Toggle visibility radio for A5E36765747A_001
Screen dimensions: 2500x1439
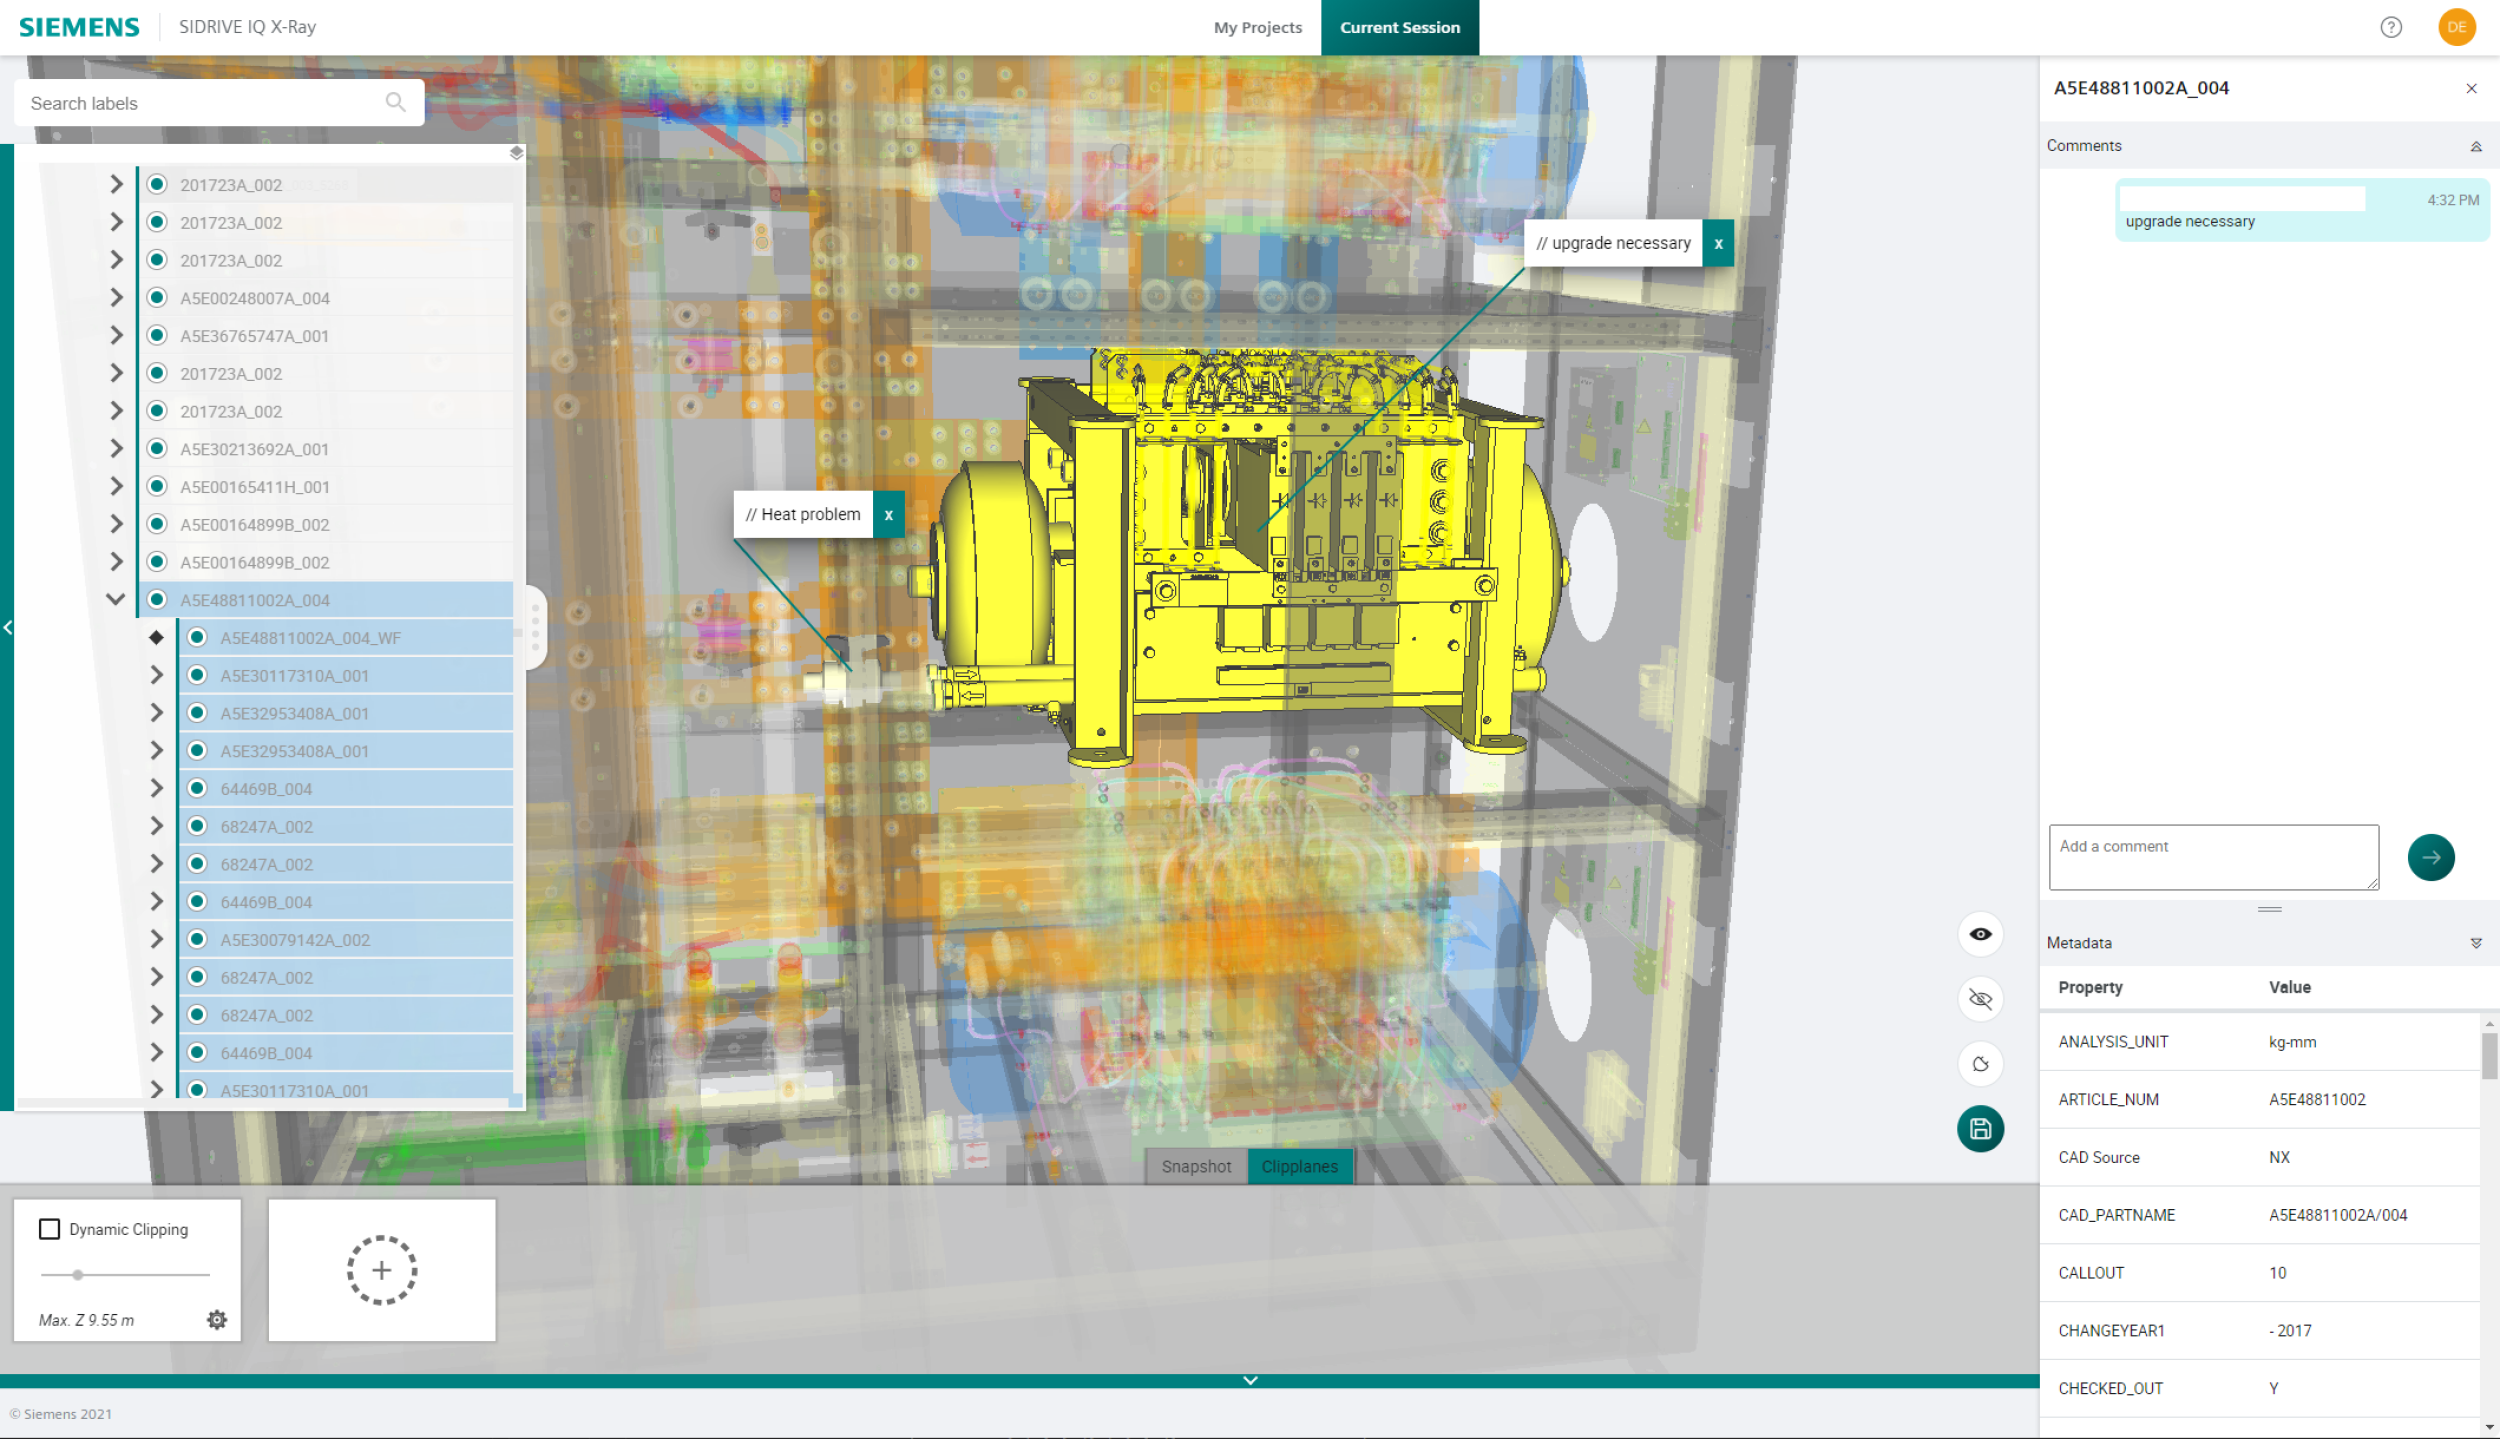(x=157, y=335)
